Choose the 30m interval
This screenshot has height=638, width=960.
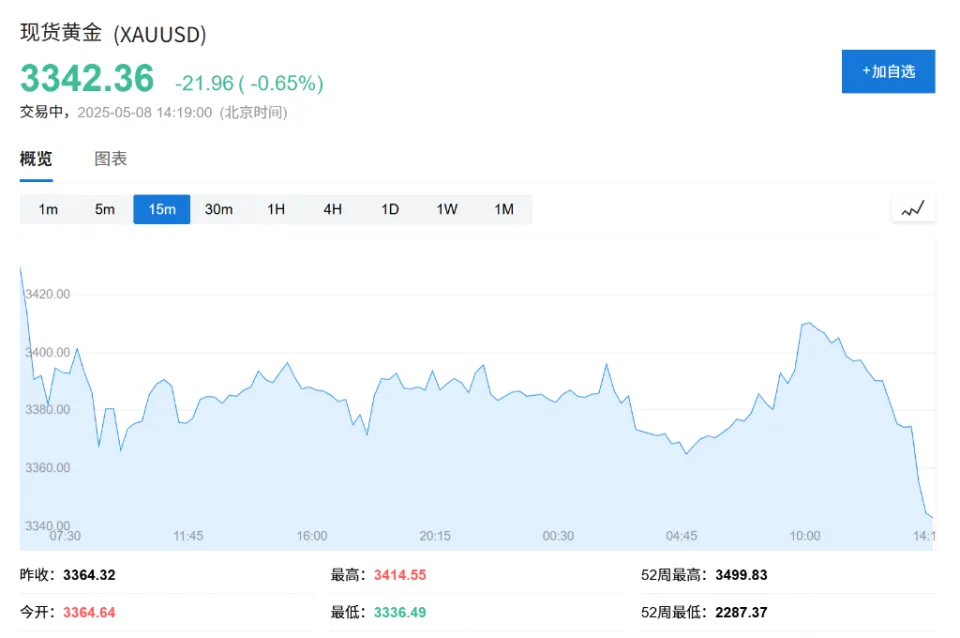[219, 209]
